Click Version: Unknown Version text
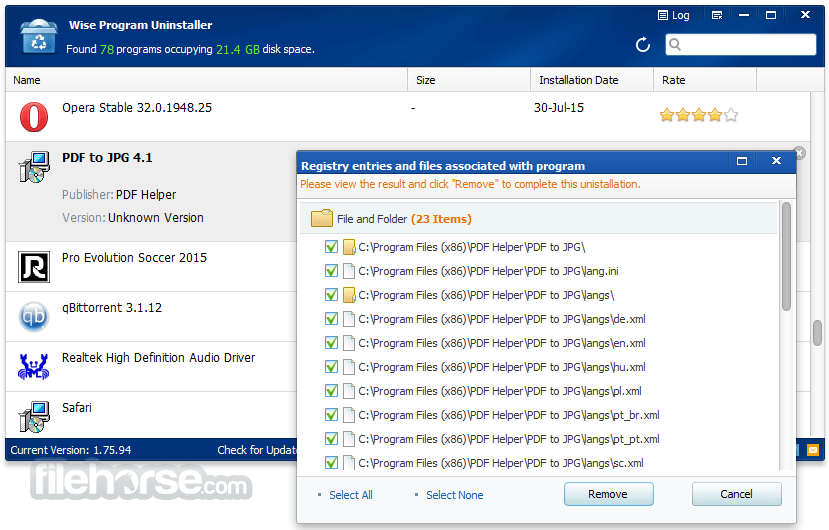 pyautogui.click(x=133, y=218)
